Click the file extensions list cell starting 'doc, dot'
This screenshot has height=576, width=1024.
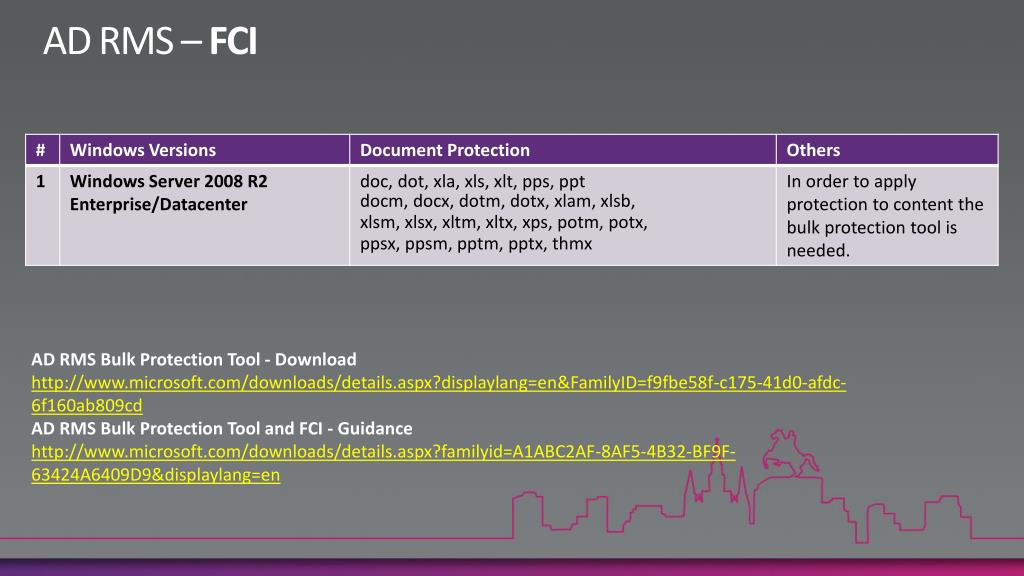tap(563, 216)
